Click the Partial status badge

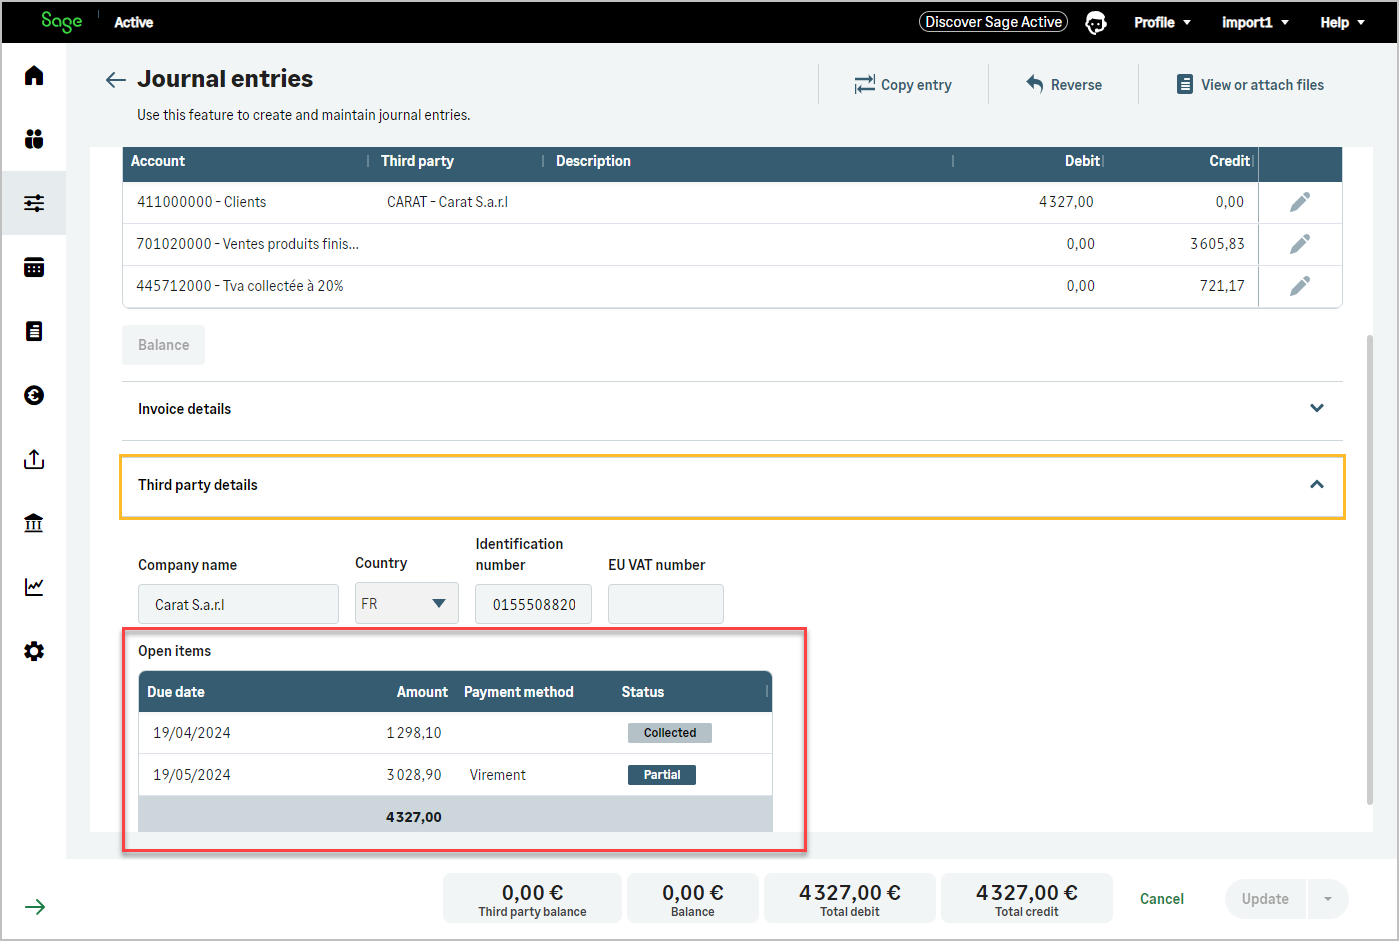pos(662,775)
